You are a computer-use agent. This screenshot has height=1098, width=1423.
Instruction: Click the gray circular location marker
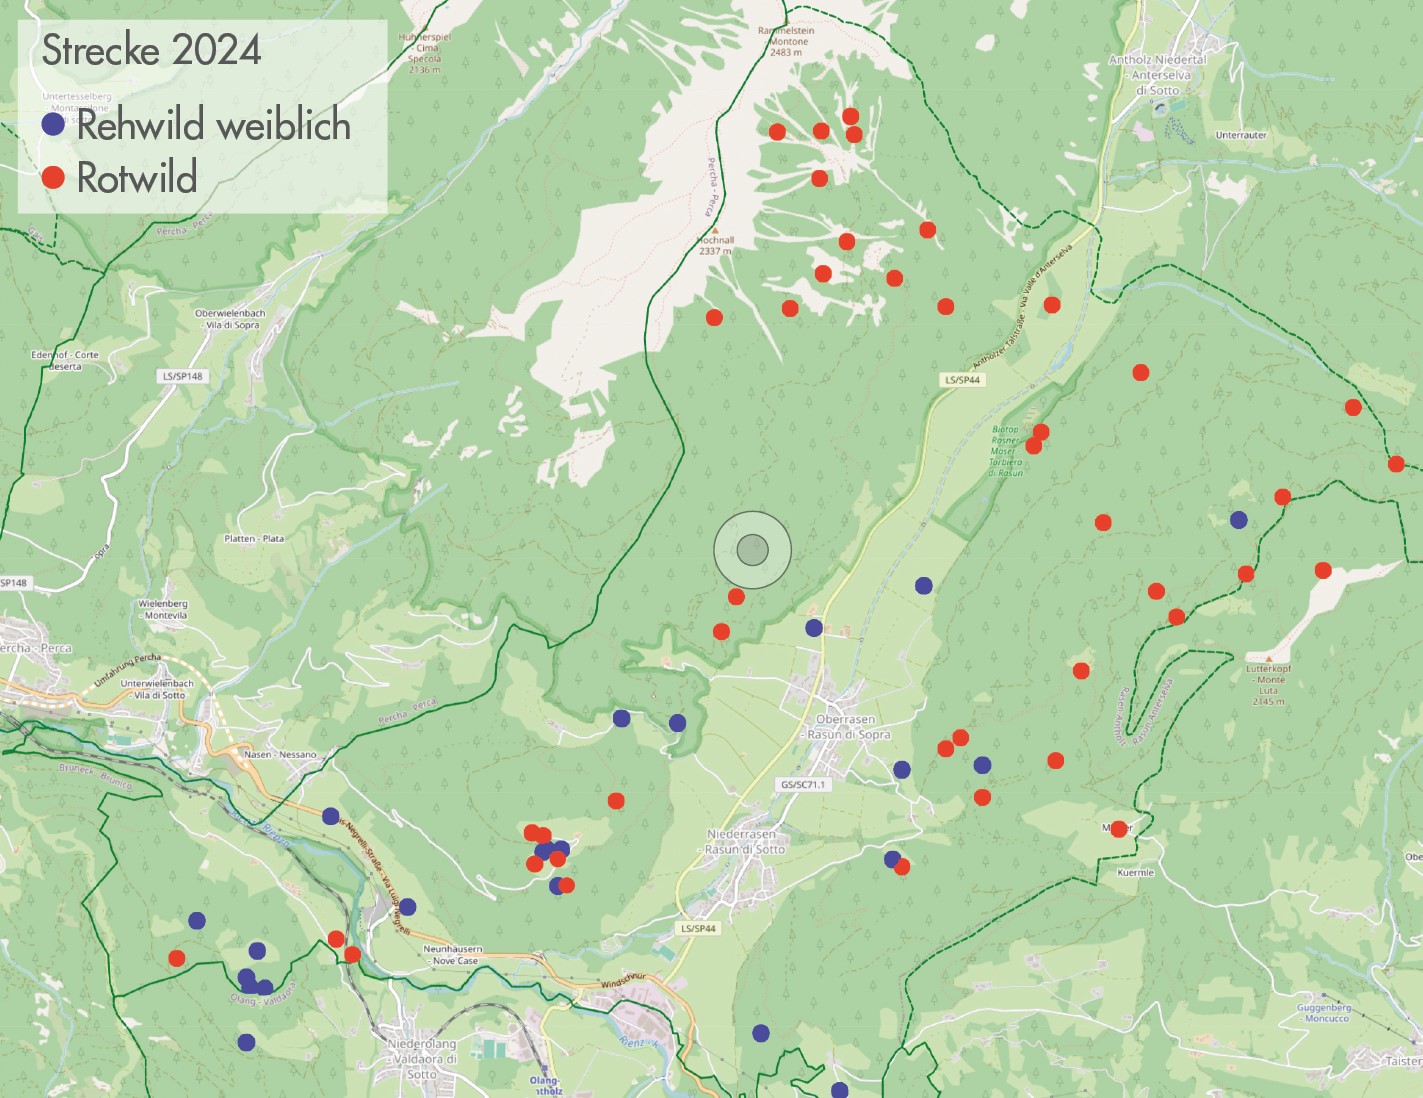click(752, 550)
